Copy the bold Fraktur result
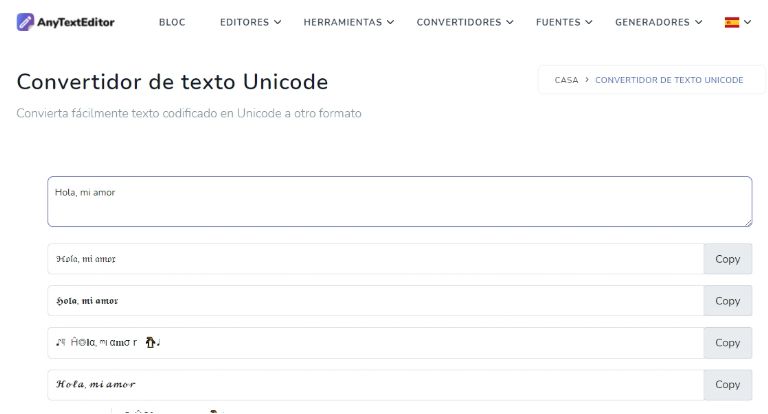 click(727, 301)
